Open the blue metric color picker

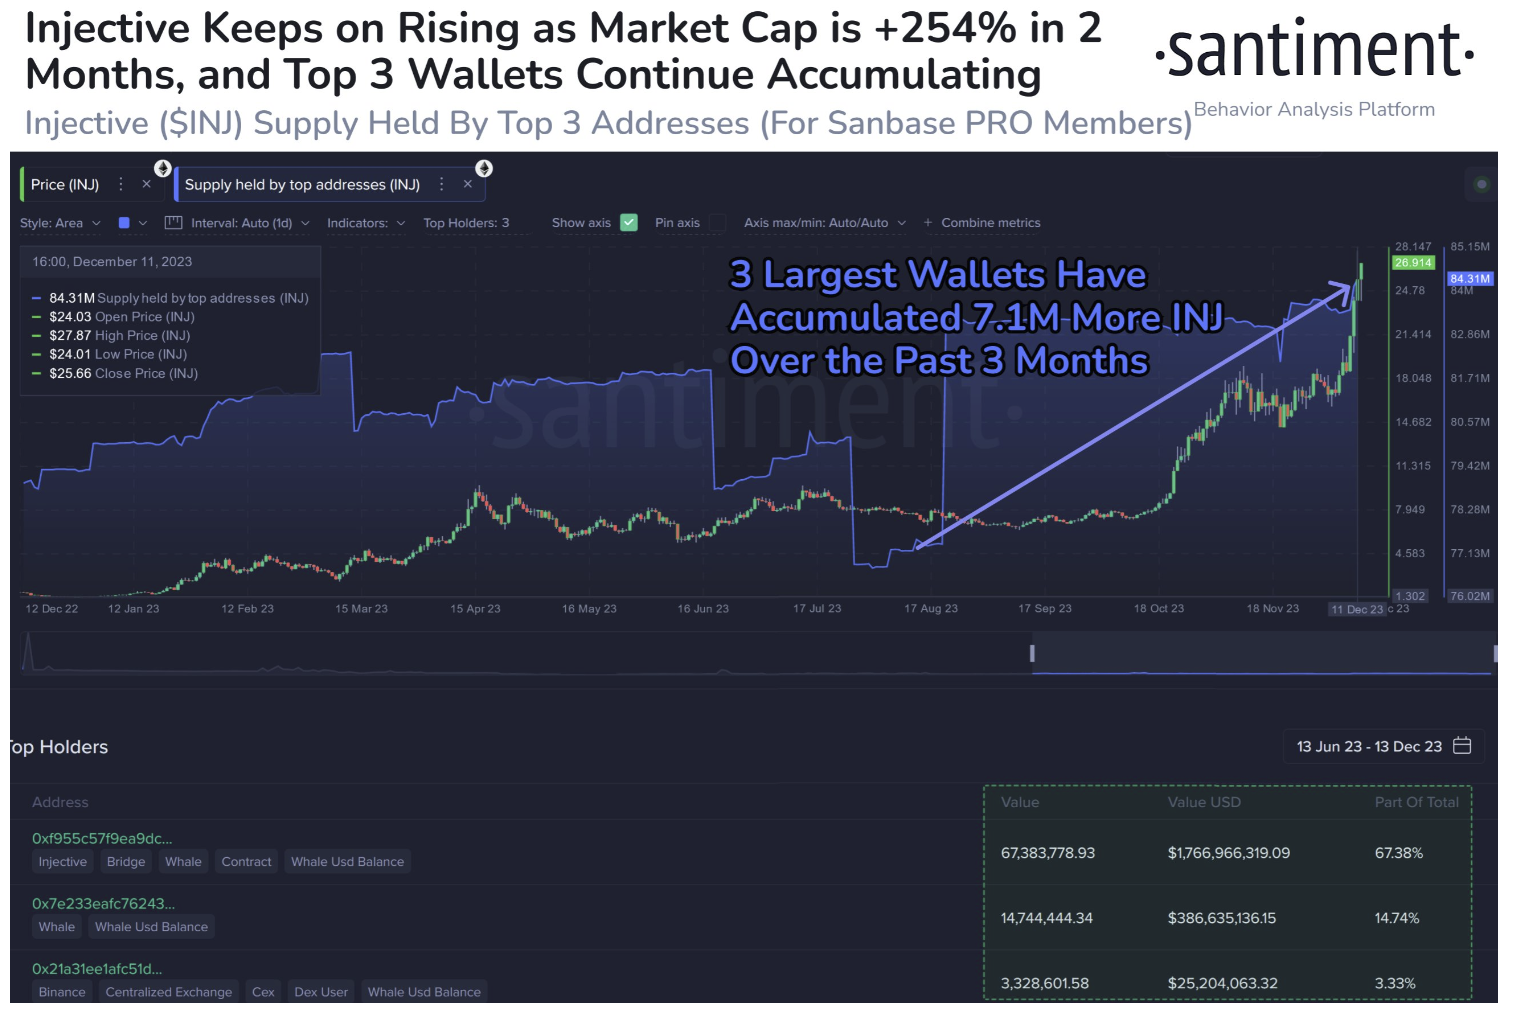pyautogui.click(x=133, y=223)
